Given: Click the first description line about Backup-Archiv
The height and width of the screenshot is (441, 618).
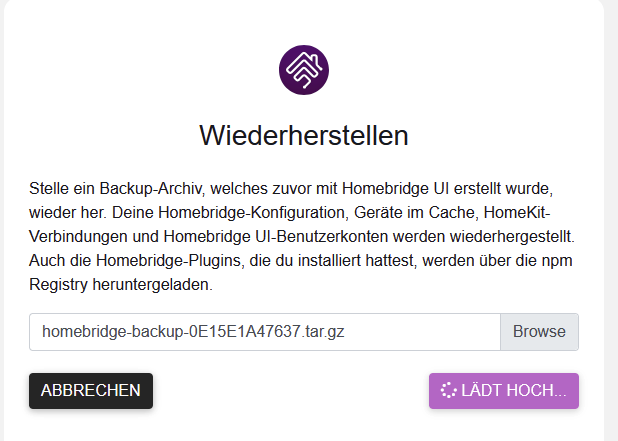Looking at the screenshot, I should click(x=291, y=189).
